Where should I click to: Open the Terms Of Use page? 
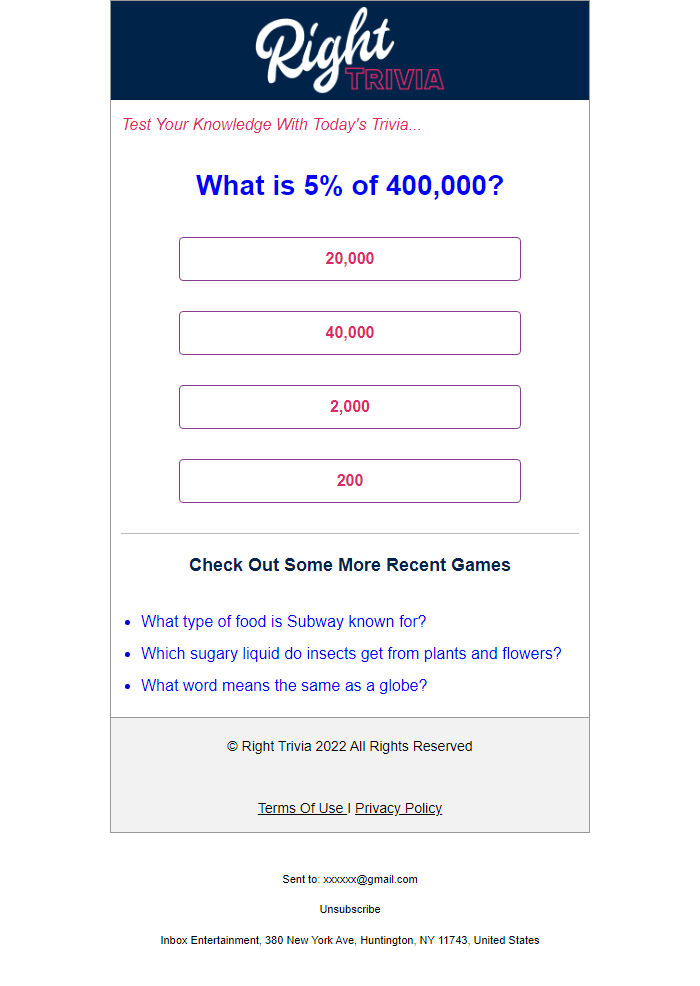(x=301, y=809)
